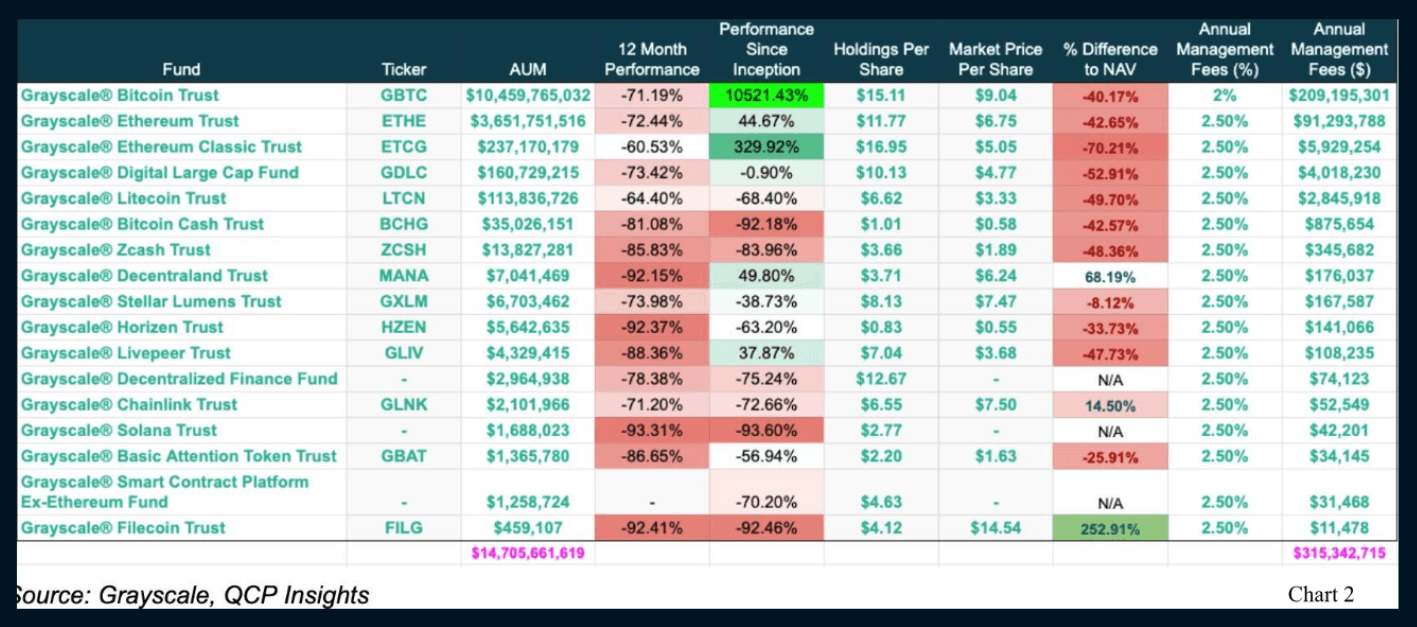Click the 12 Month Performance column header

652,60
